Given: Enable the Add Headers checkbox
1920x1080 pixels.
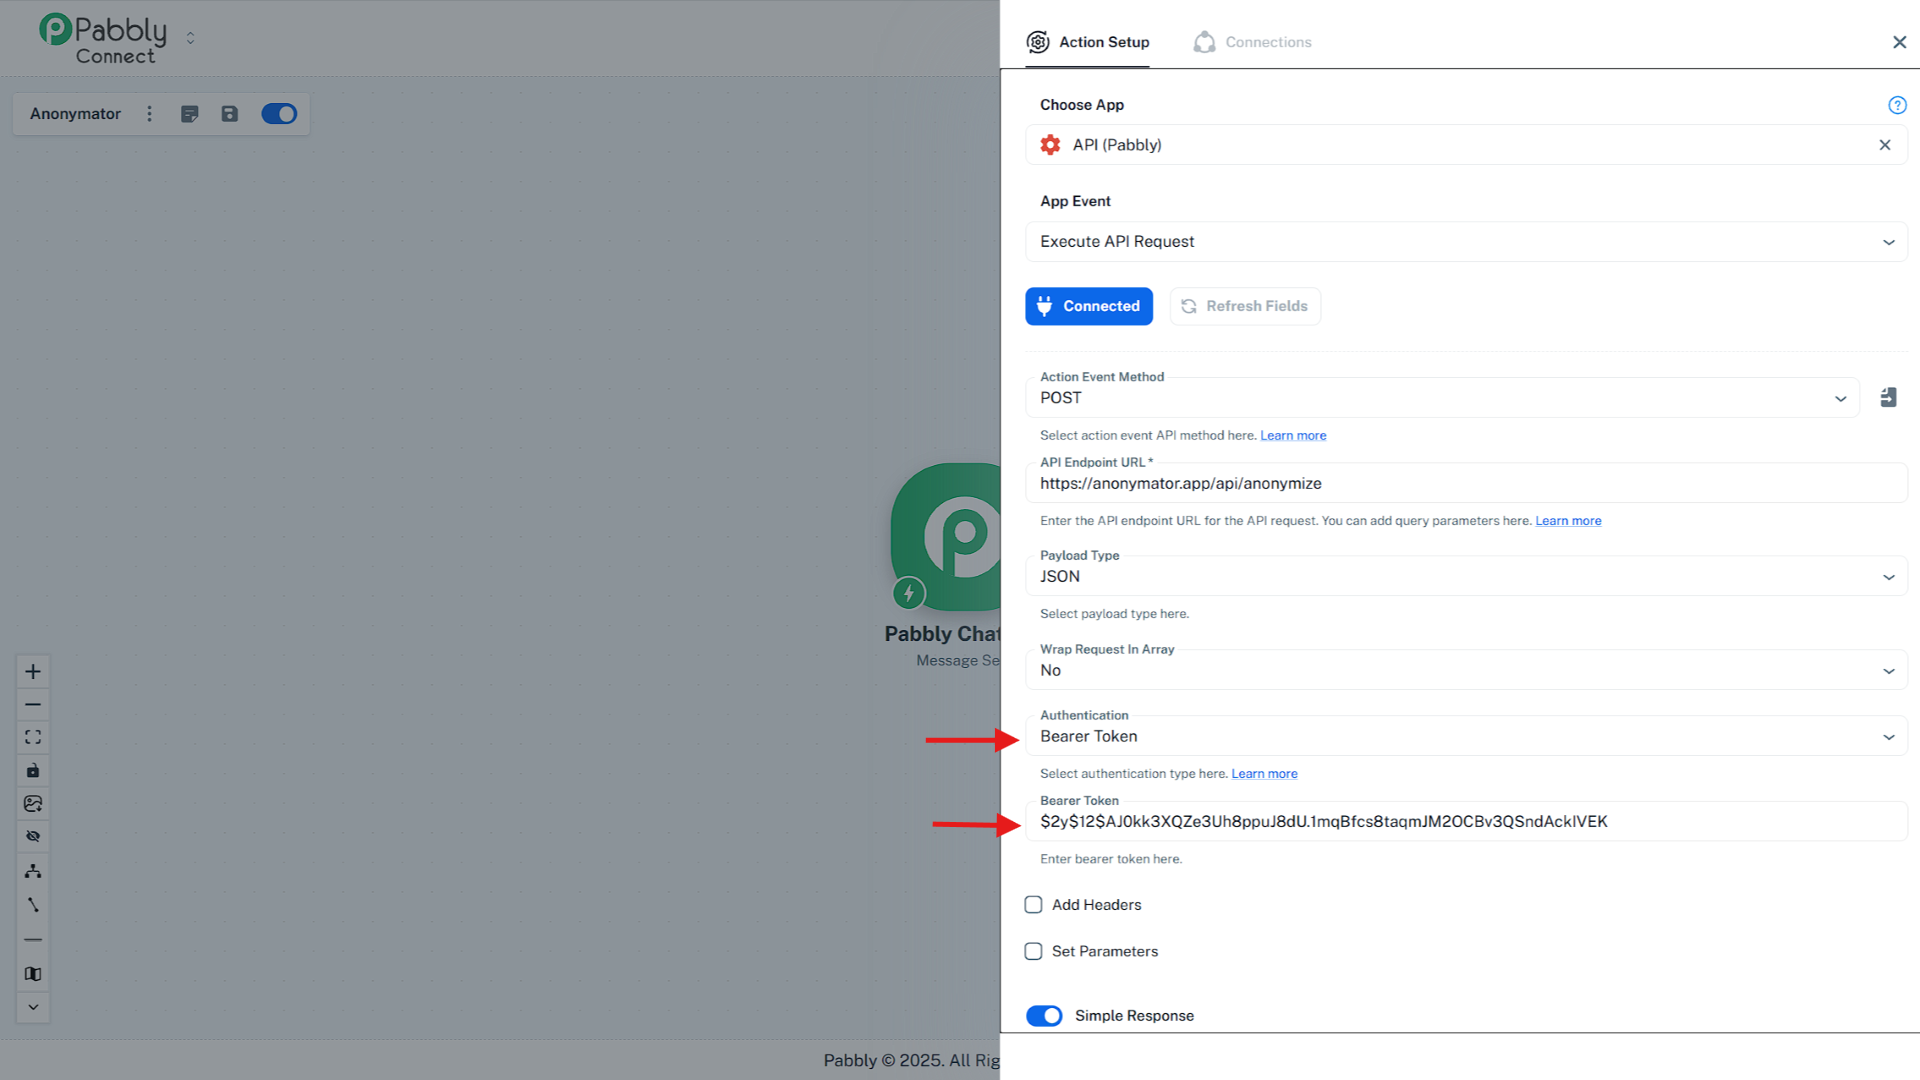Looking at the screenshot, I should click(1033, 904).
